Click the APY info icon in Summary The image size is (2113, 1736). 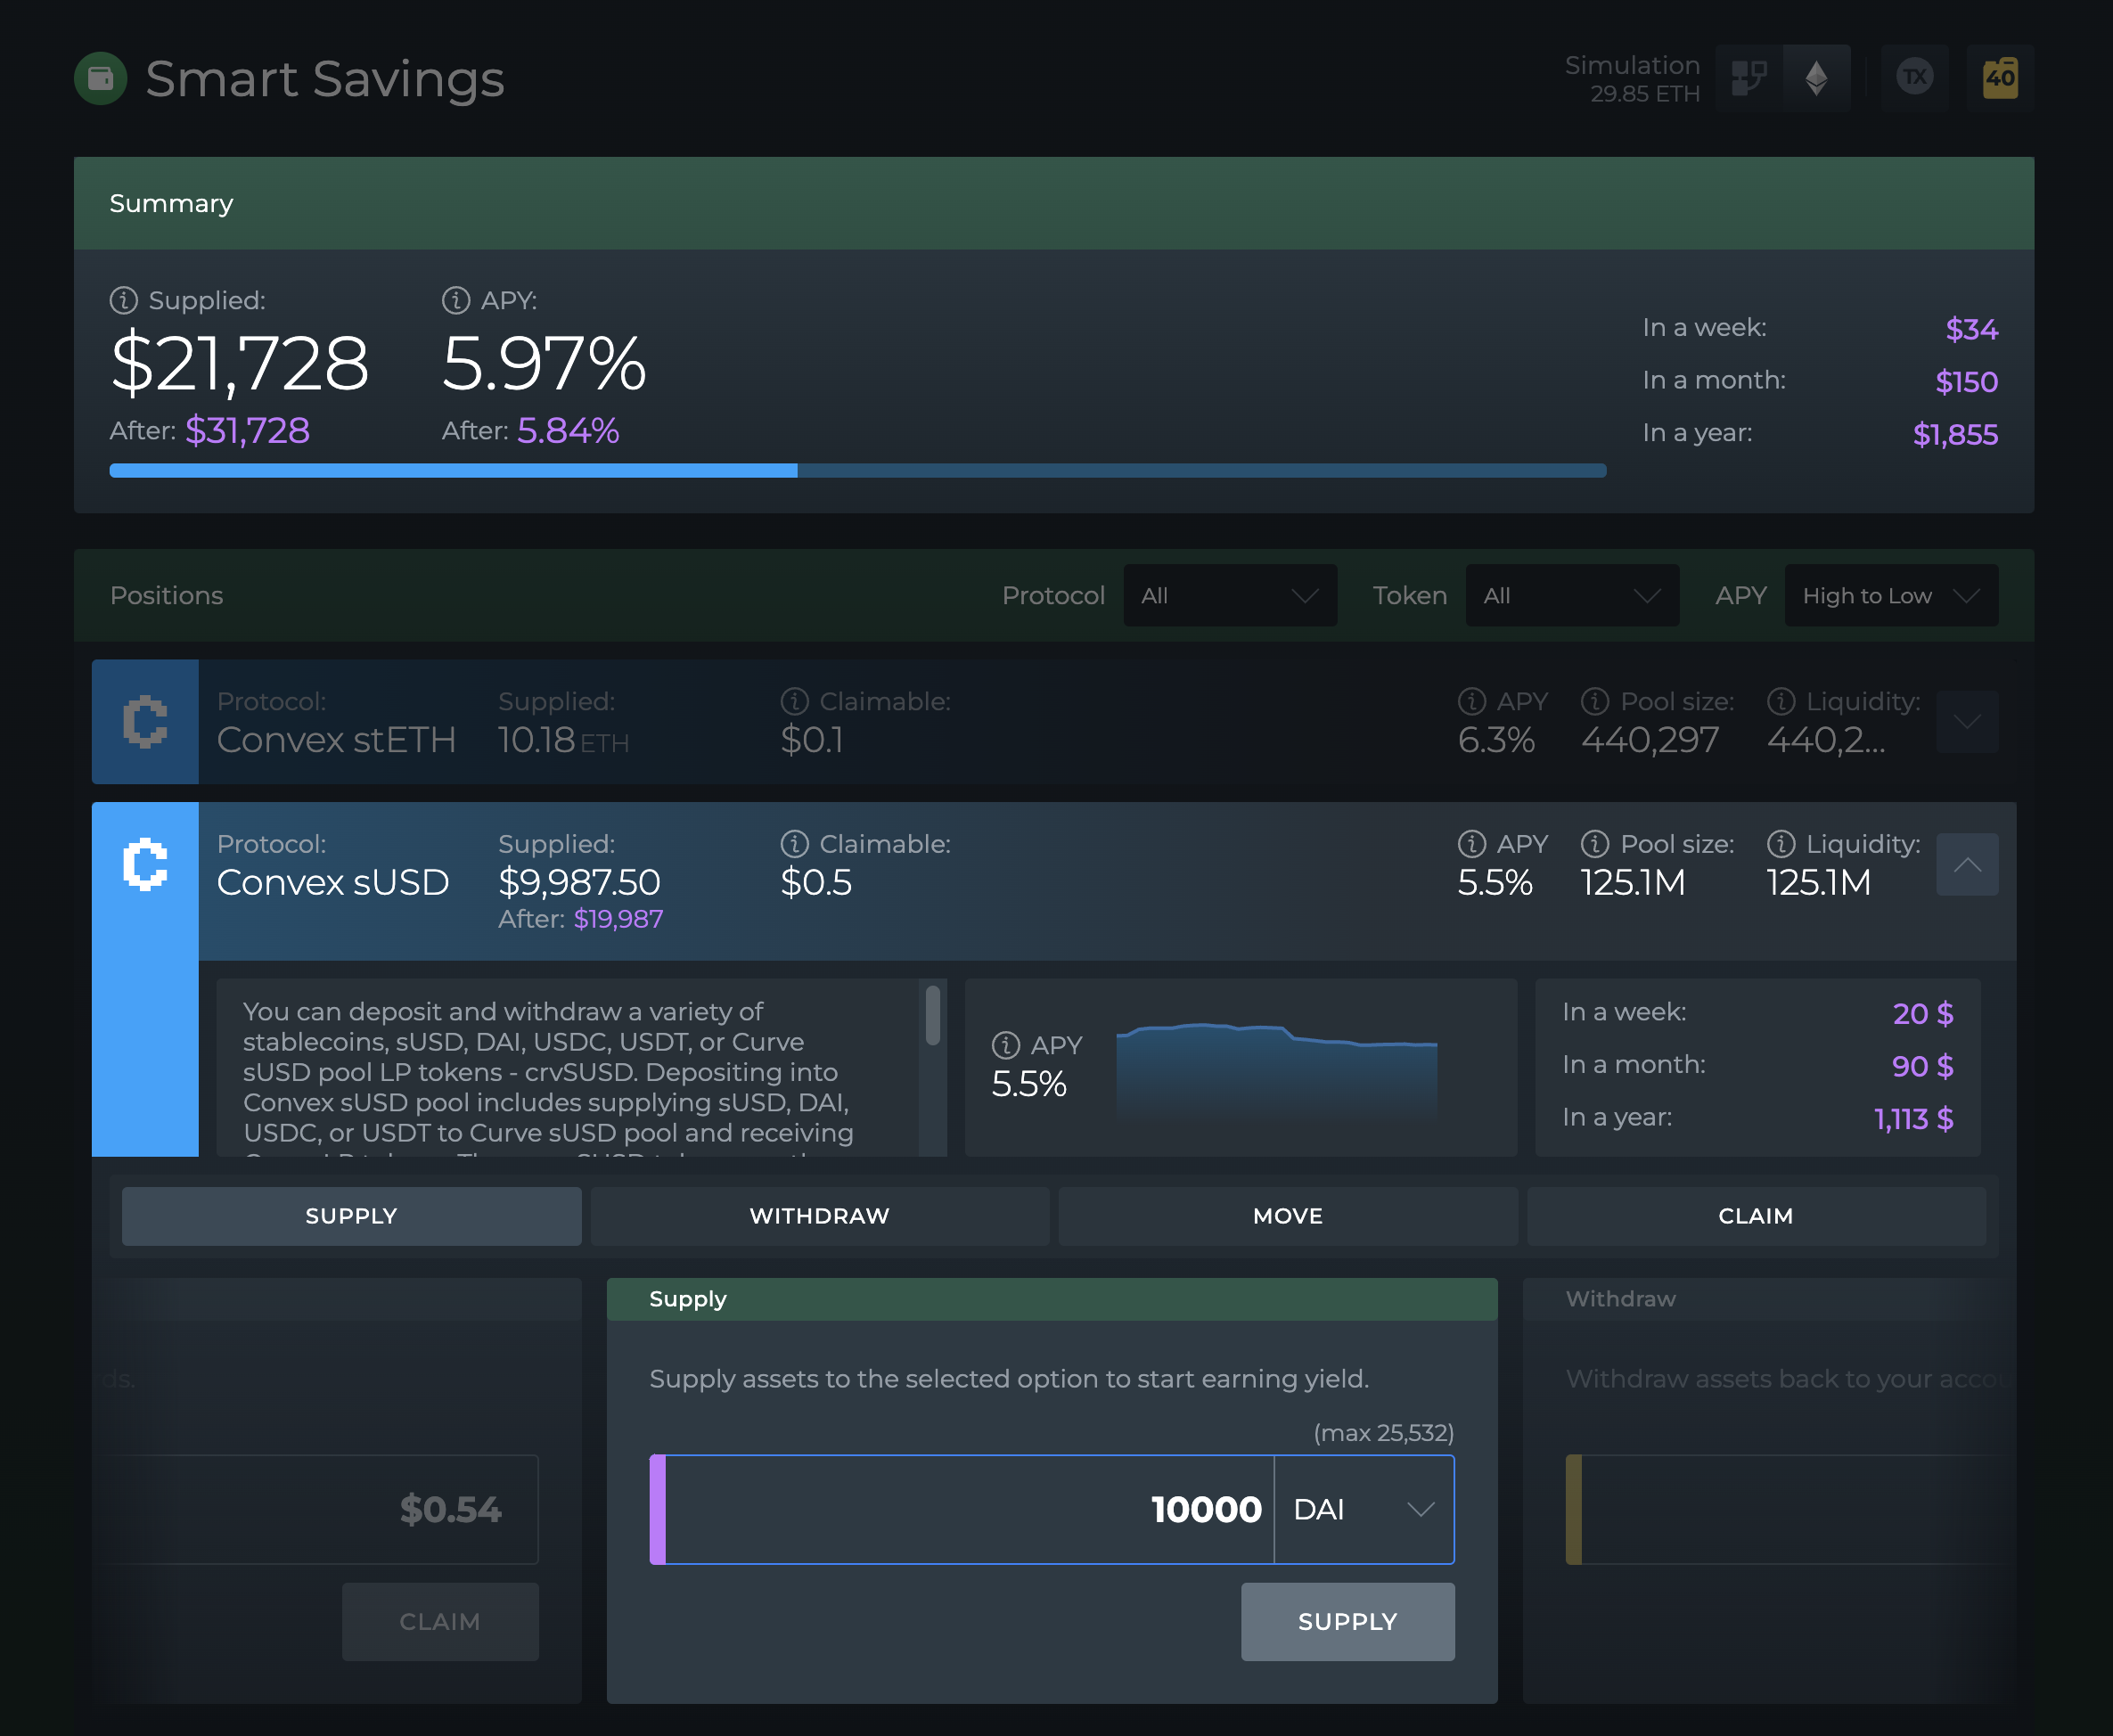(x=456, y=300)
